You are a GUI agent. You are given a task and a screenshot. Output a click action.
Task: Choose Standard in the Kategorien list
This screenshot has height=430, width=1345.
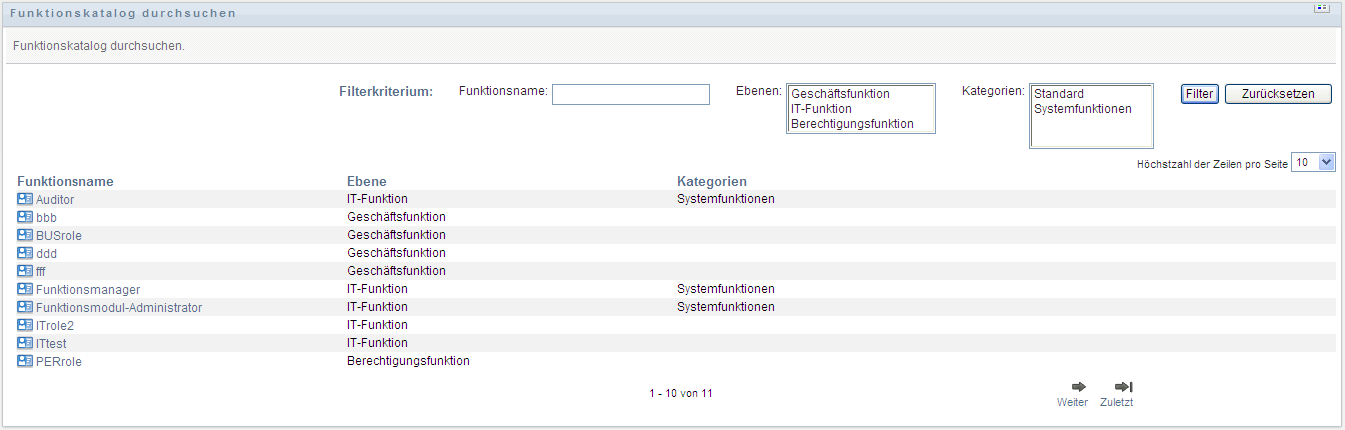coord(1059,94)
